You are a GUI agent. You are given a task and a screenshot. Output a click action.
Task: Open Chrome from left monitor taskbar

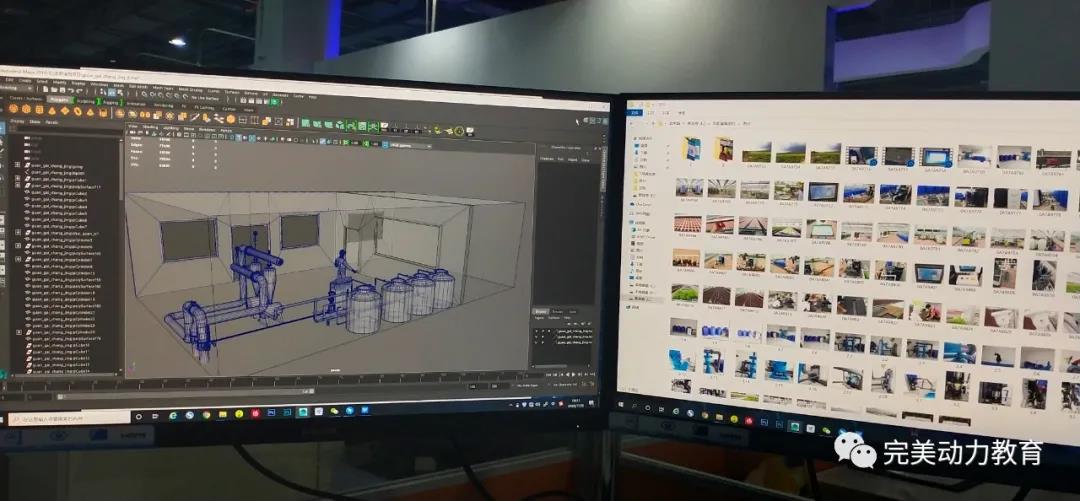(x=207, y=415)
